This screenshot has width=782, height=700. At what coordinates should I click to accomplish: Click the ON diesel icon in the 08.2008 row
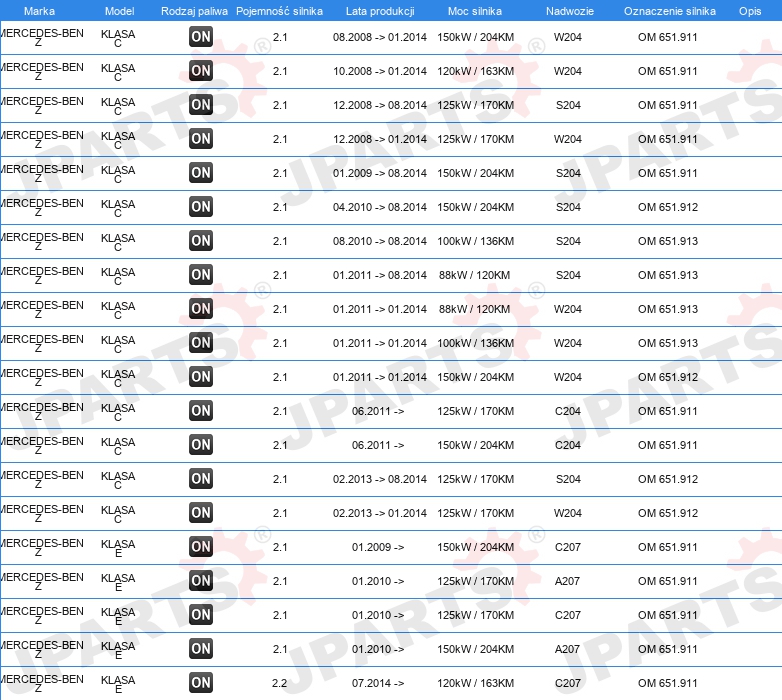(x=201, y=37)
